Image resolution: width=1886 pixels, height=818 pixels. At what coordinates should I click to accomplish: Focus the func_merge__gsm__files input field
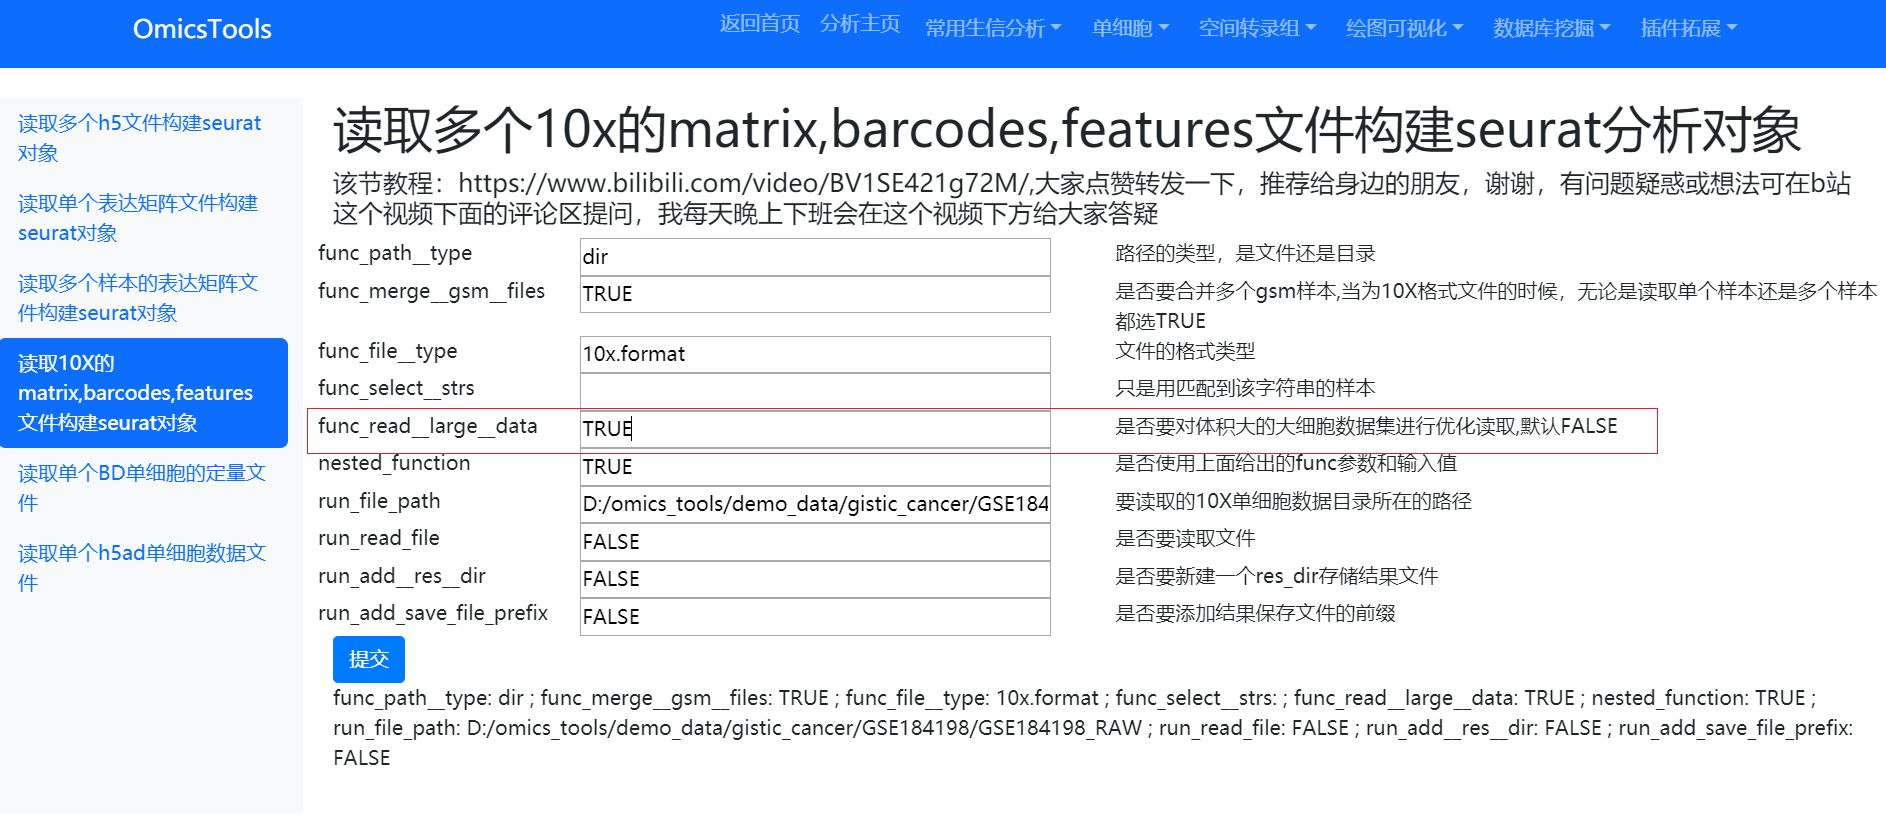coord(815,294)
